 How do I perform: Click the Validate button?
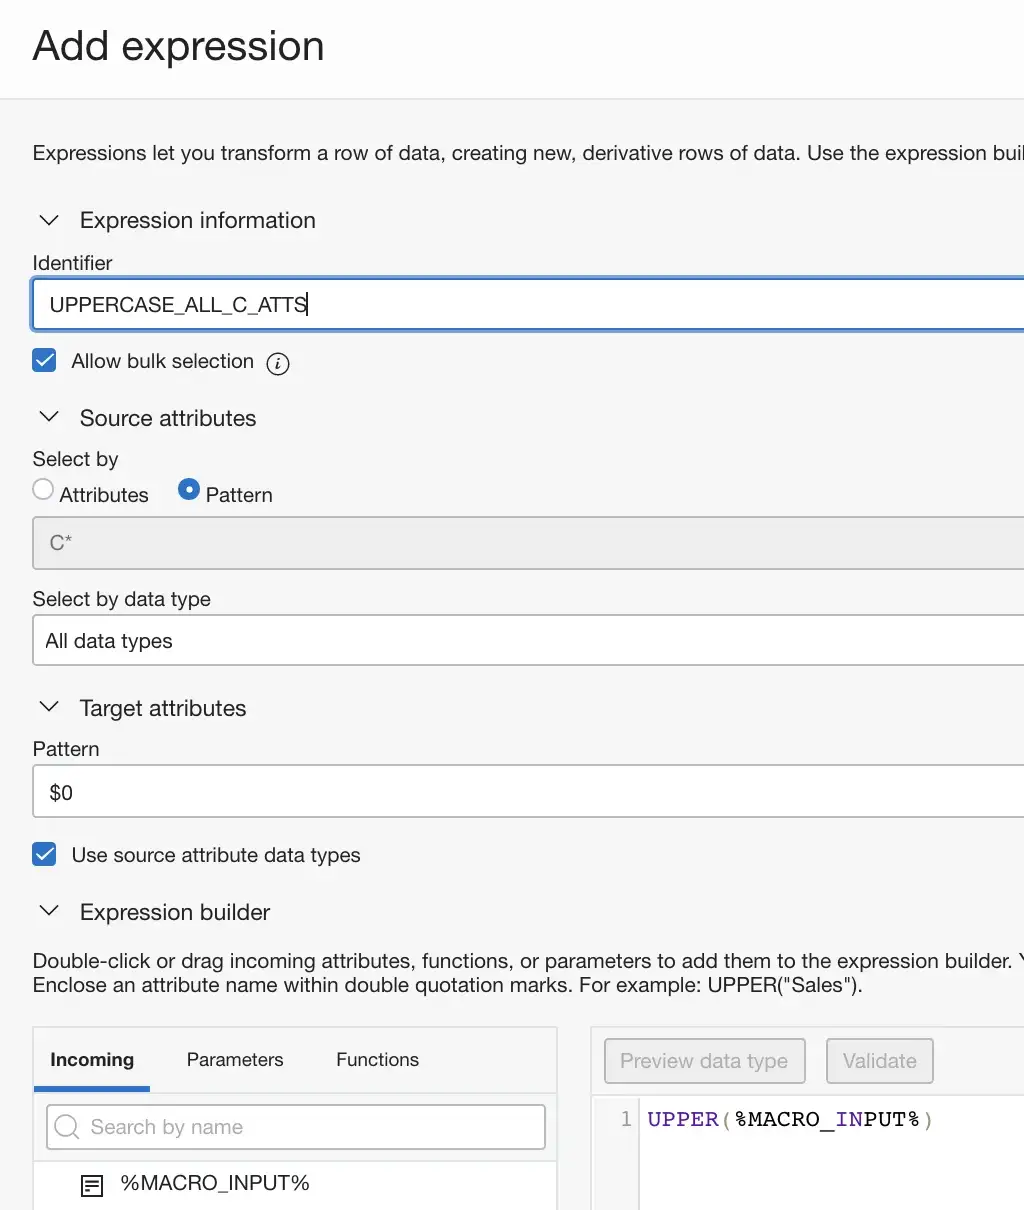coord(879,1060)
